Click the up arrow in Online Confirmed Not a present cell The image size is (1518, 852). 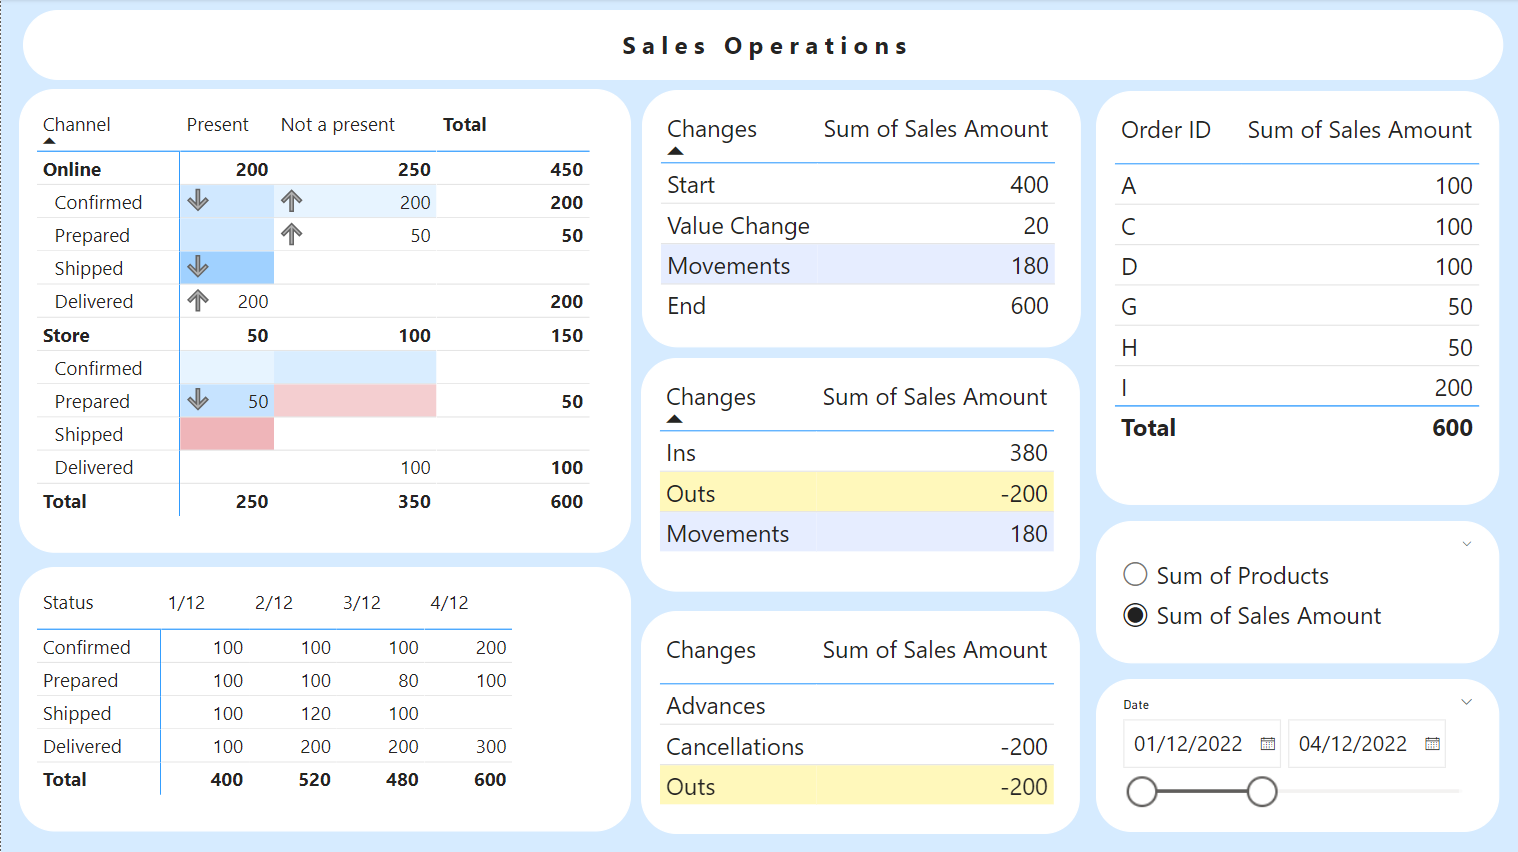click(291, 201)
